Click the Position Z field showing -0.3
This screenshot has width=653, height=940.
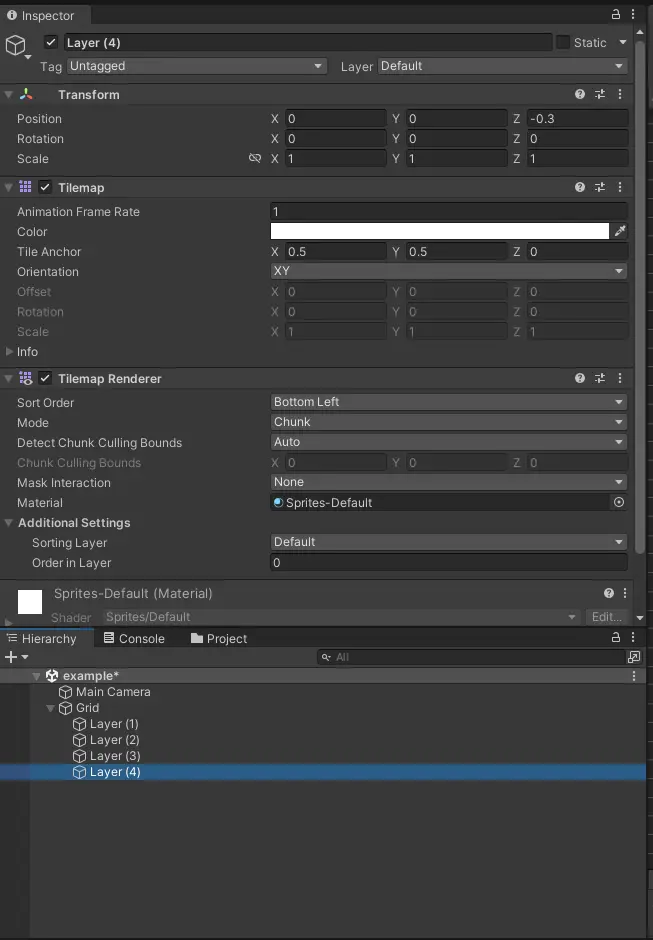click(x=577, y=118)
